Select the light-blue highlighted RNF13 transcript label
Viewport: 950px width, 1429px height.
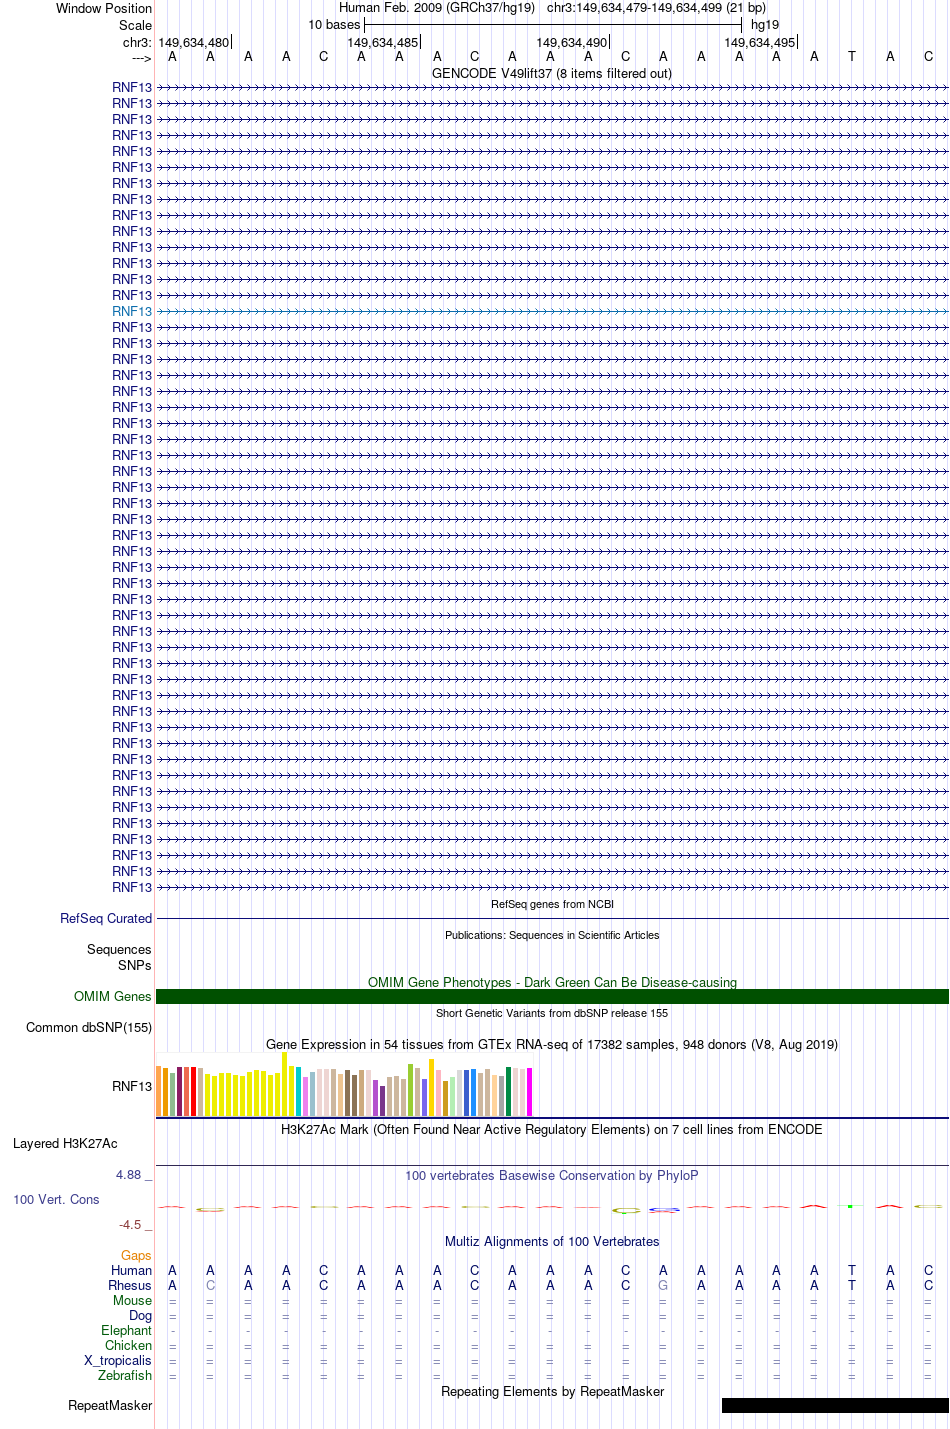[x=132, y=312]
